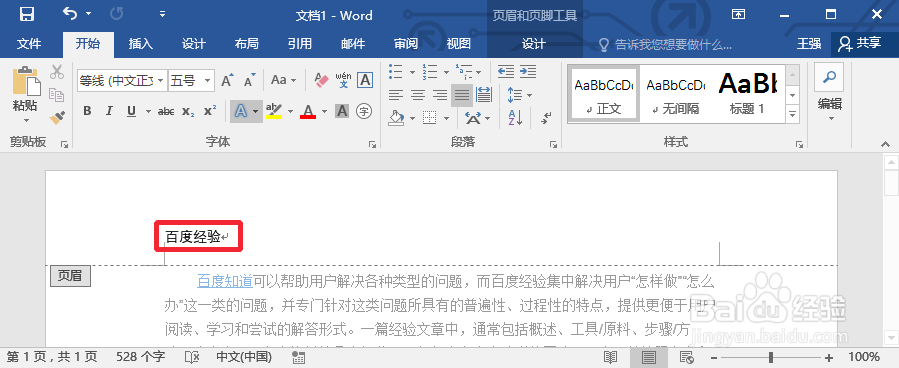Align text left

(395, 95)
